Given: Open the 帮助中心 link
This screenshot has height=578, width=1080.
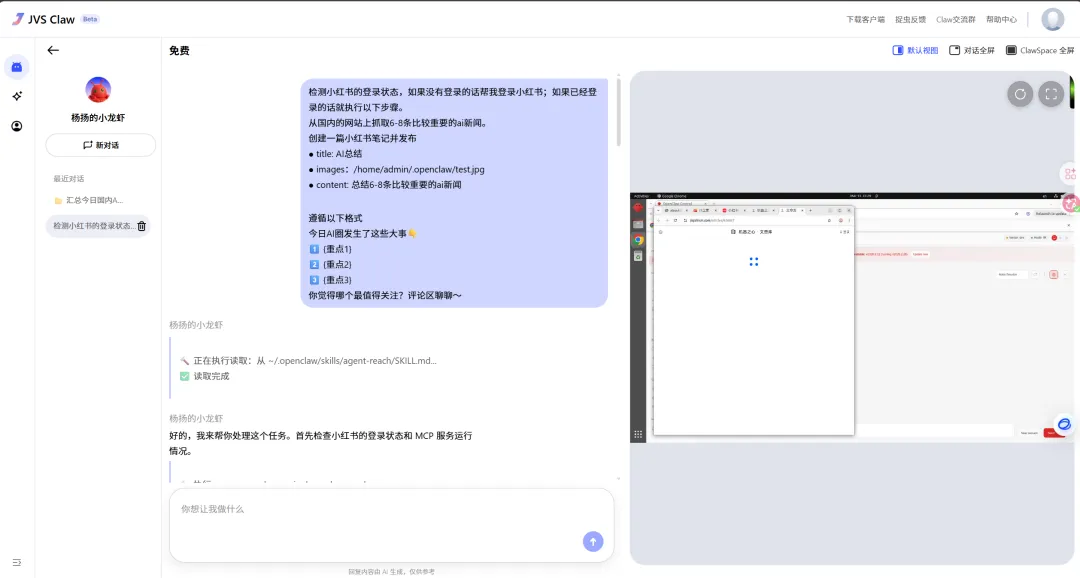Looking at the screenshot, I should (1001, 19).
